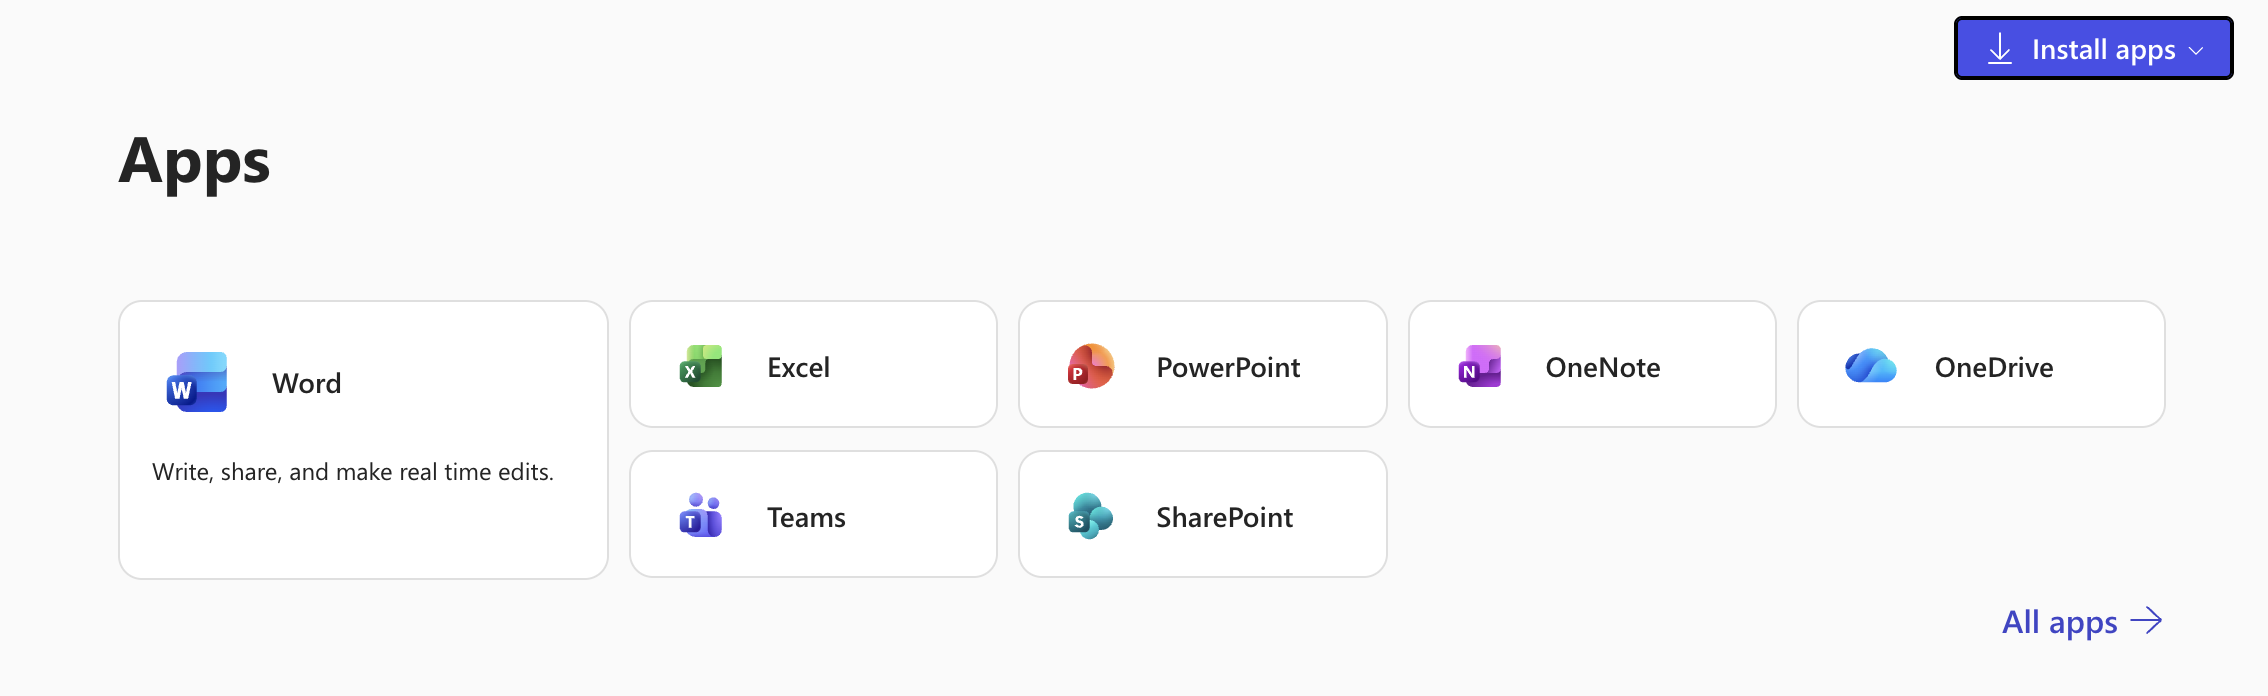The height and width of the screenshot is (696, 2268).
Task: Click the OneDrive cloud icon
Action: point(1870,367)
